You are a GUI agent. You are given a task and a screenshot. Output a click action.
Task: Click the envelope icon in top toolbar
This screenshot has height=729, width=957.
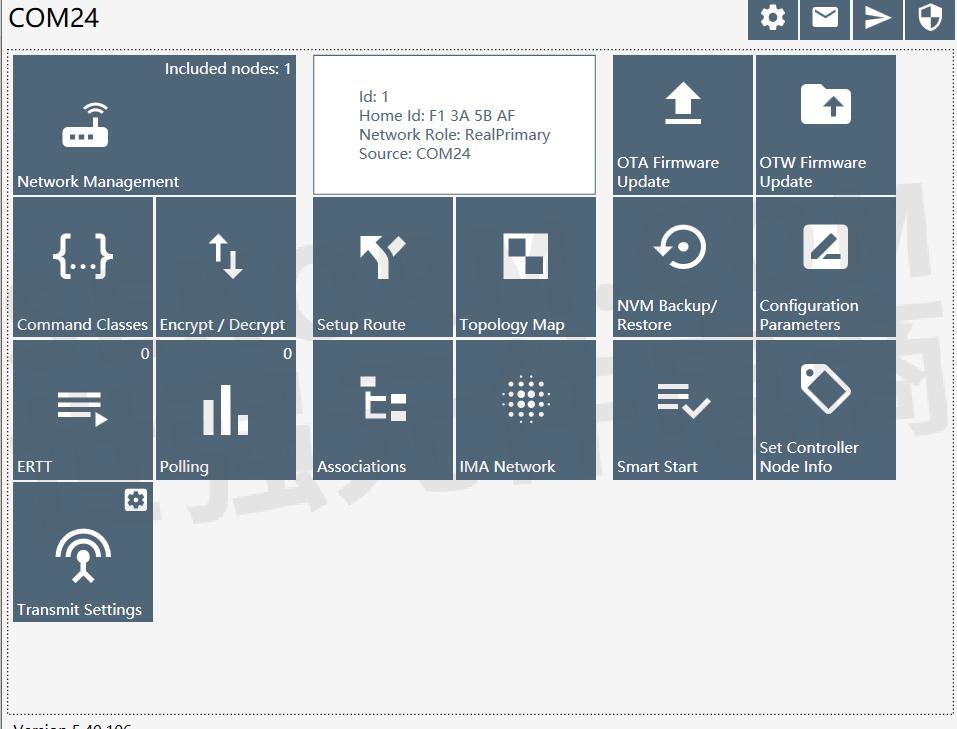pos(825,19)
